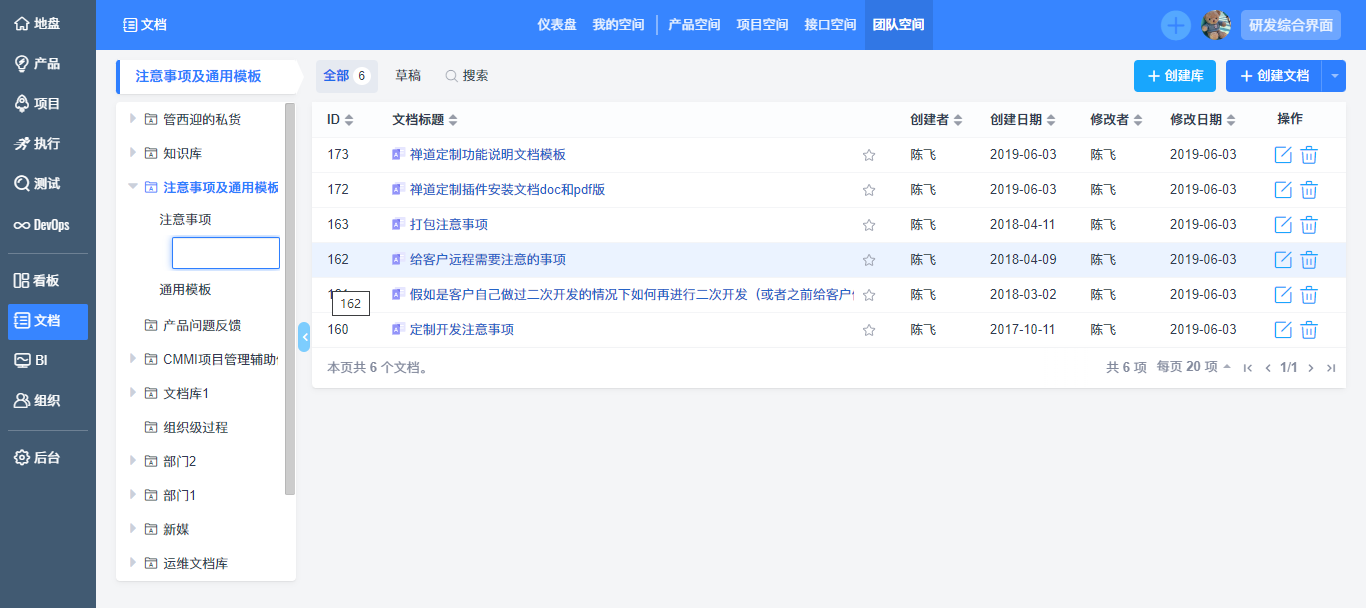Click the 创建文档 button
This screenshot has width=1366, height=608.
1274,76
